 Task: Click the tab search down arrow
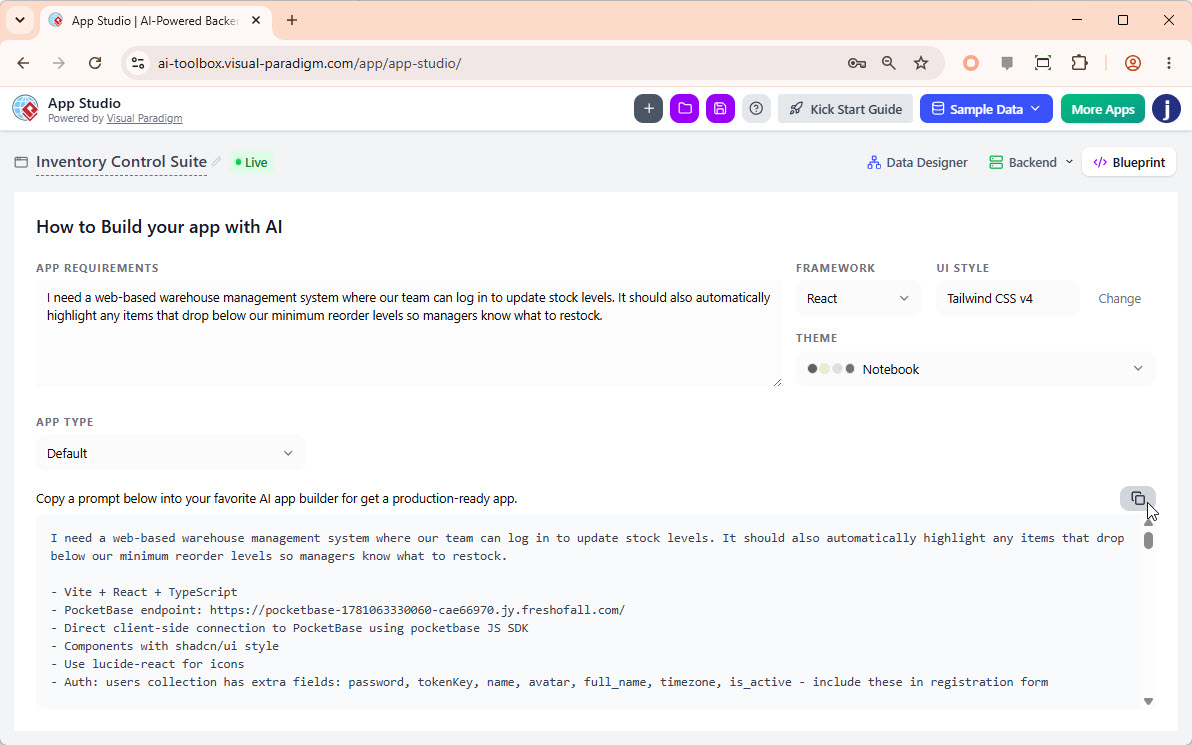coord(20,21)
